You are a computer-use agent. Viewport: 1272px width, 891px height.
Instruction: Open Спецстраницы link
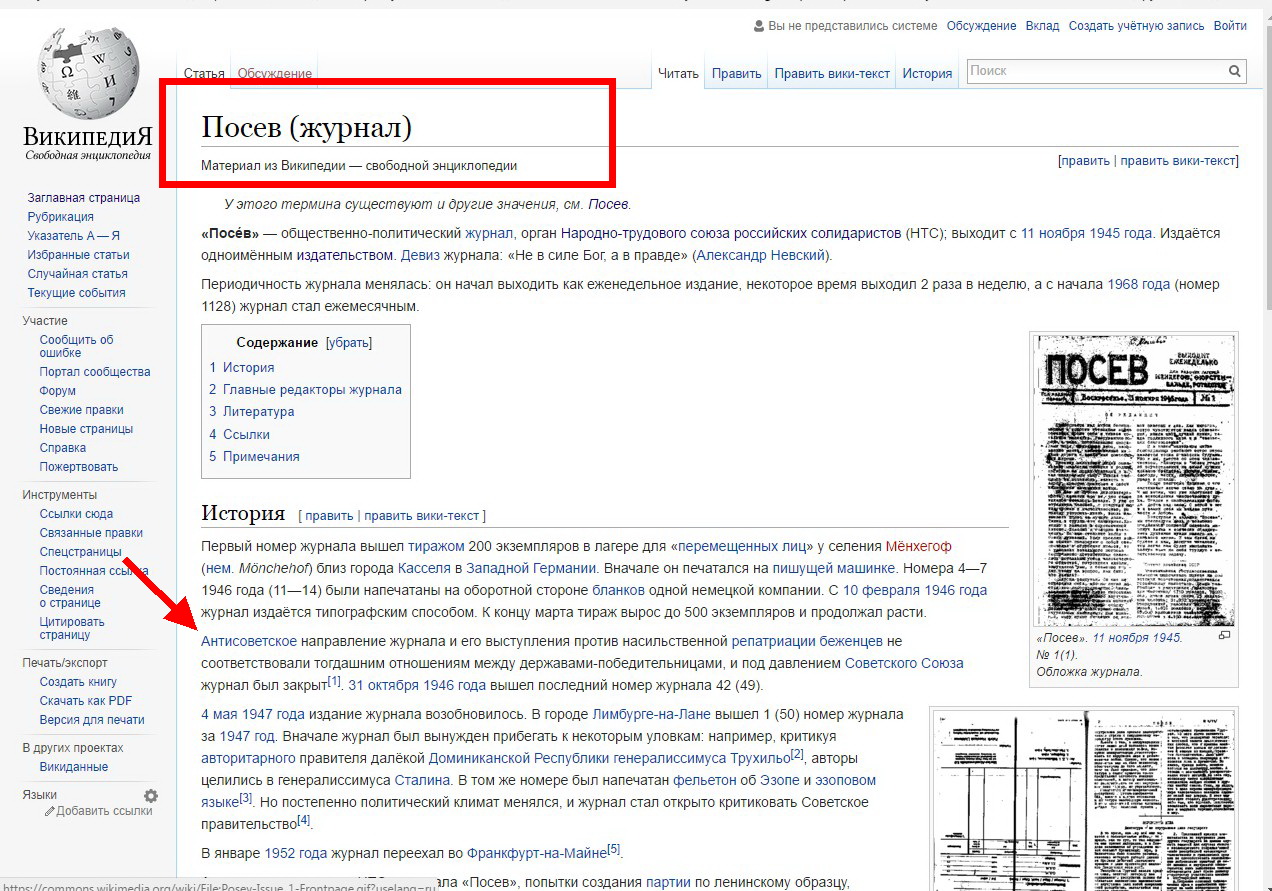tap(81, 552)
